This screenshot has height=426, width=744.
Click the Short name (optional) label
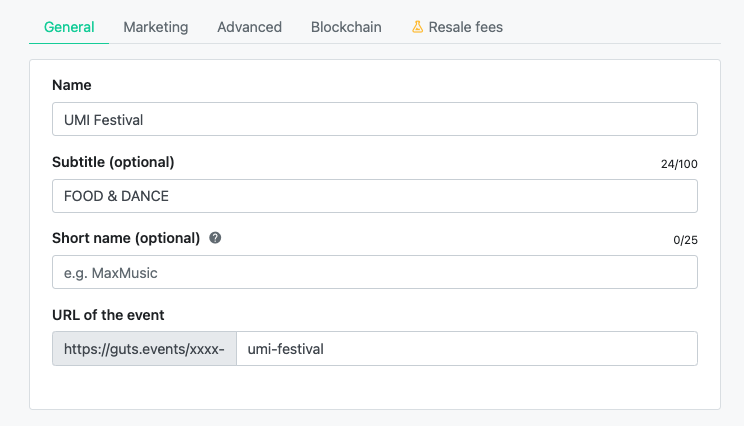[x=126, y=238]
